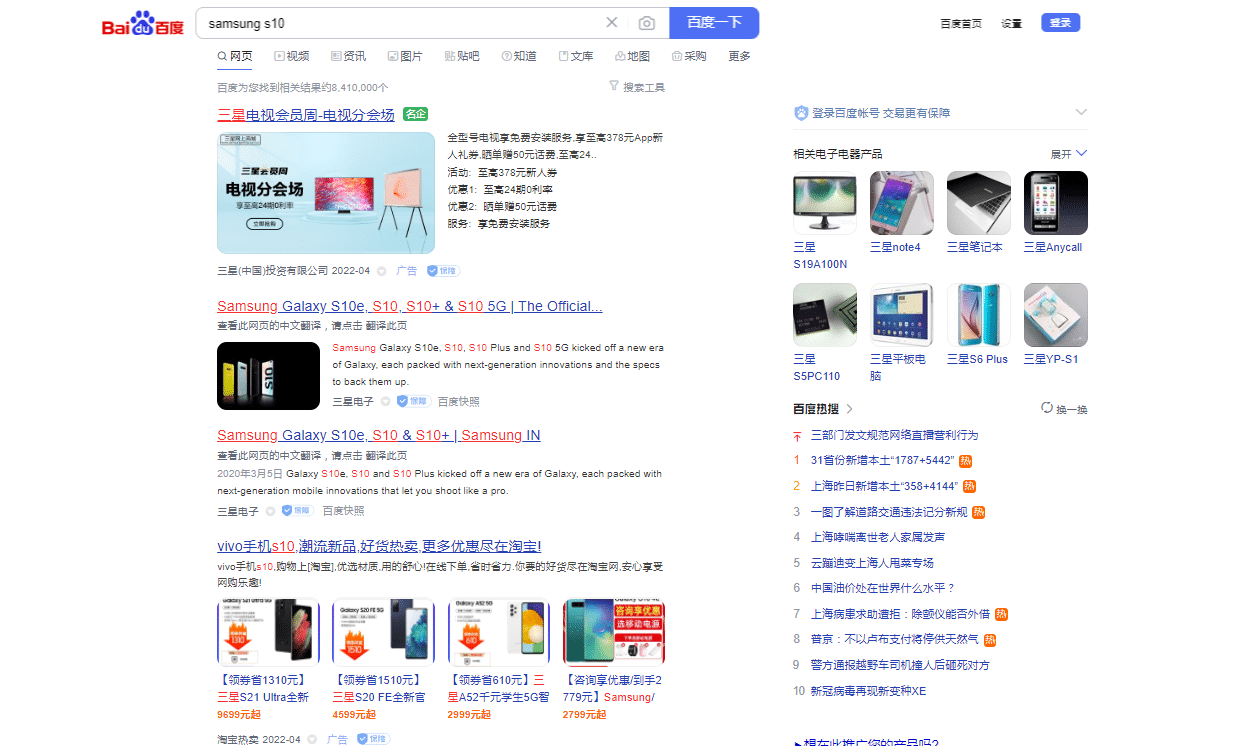Switch to the 视频 tab
Screen dimensions: 1258x746
[x=292, y=56]
